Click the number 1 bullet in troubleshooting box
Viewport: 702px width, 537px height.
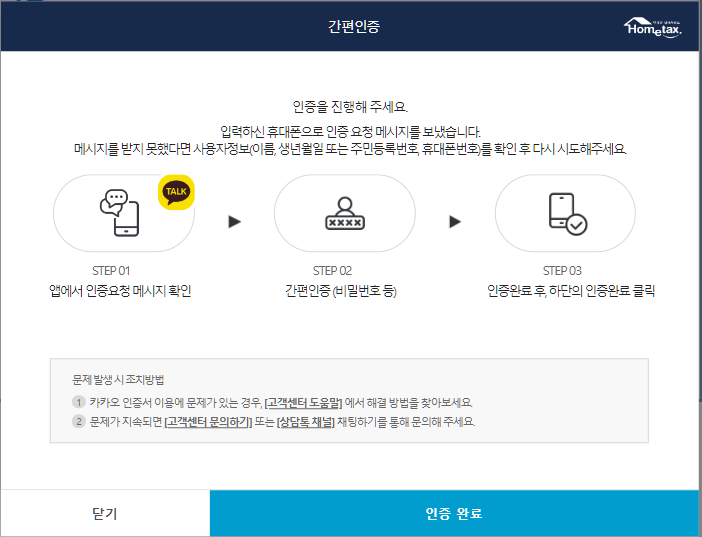coord(79,402)
